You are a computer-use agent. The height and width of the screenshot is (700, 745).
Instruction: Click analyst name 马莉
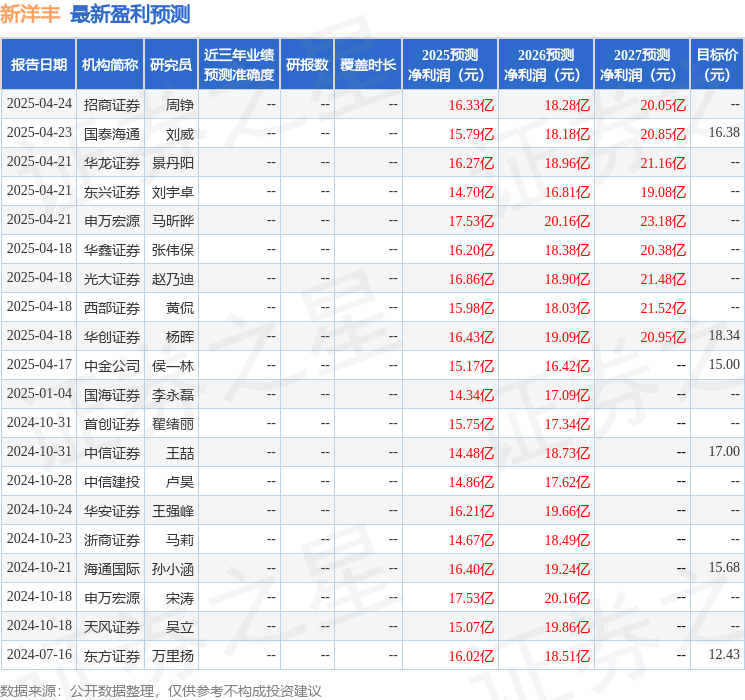coord(180,540)
